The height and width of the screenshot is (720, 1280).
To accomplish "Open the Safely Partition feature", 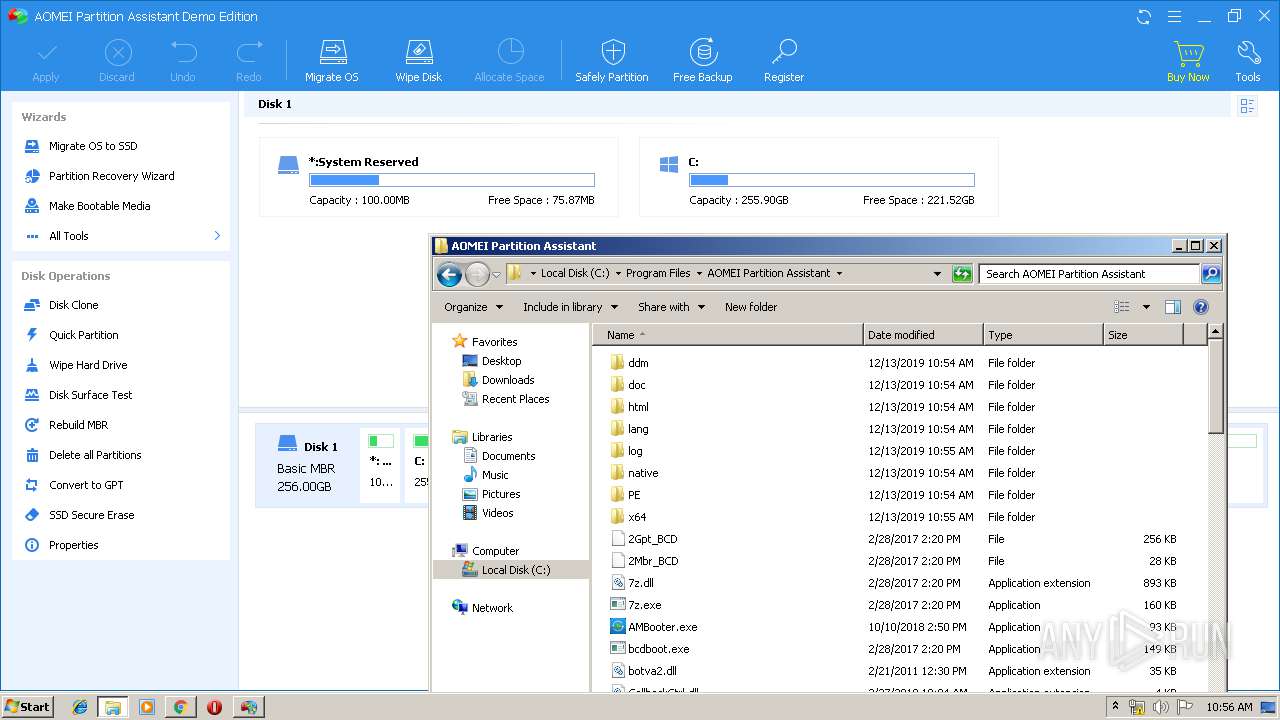I will tap(612, 61).
